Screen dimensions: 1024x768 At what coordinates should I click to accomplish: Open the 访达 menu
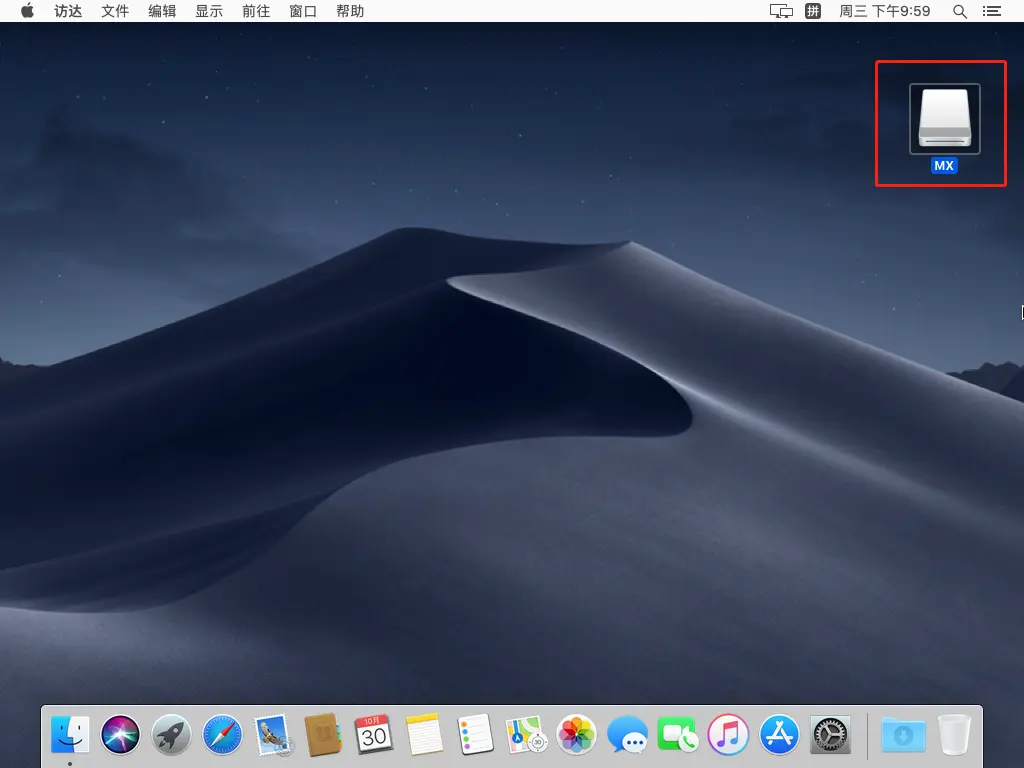point(68,11)
